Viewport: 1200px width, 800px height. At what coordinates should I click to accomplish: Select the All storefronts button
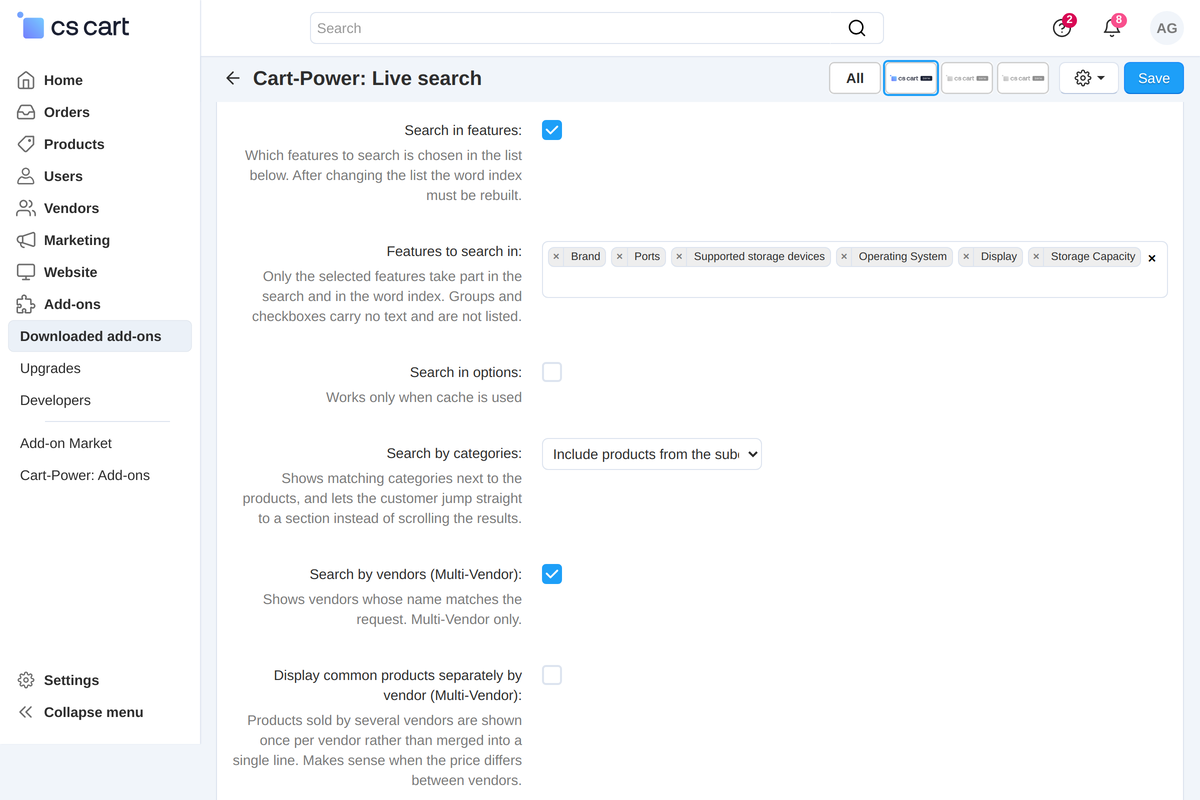pyautogui.click(x=855, y=78)
